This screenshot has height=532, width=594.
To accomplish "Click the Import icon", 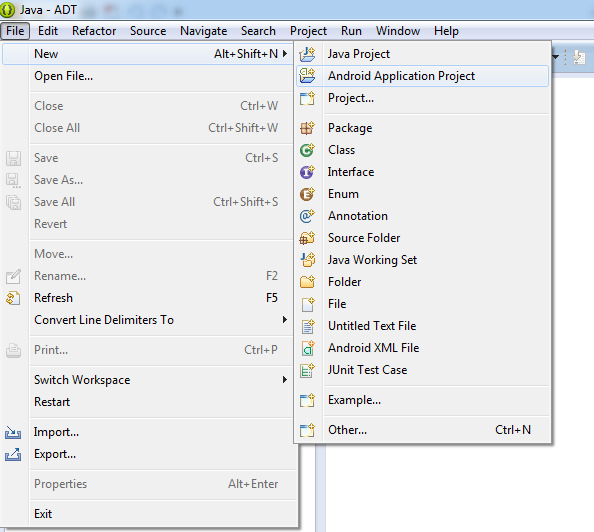I will (13, 432).
